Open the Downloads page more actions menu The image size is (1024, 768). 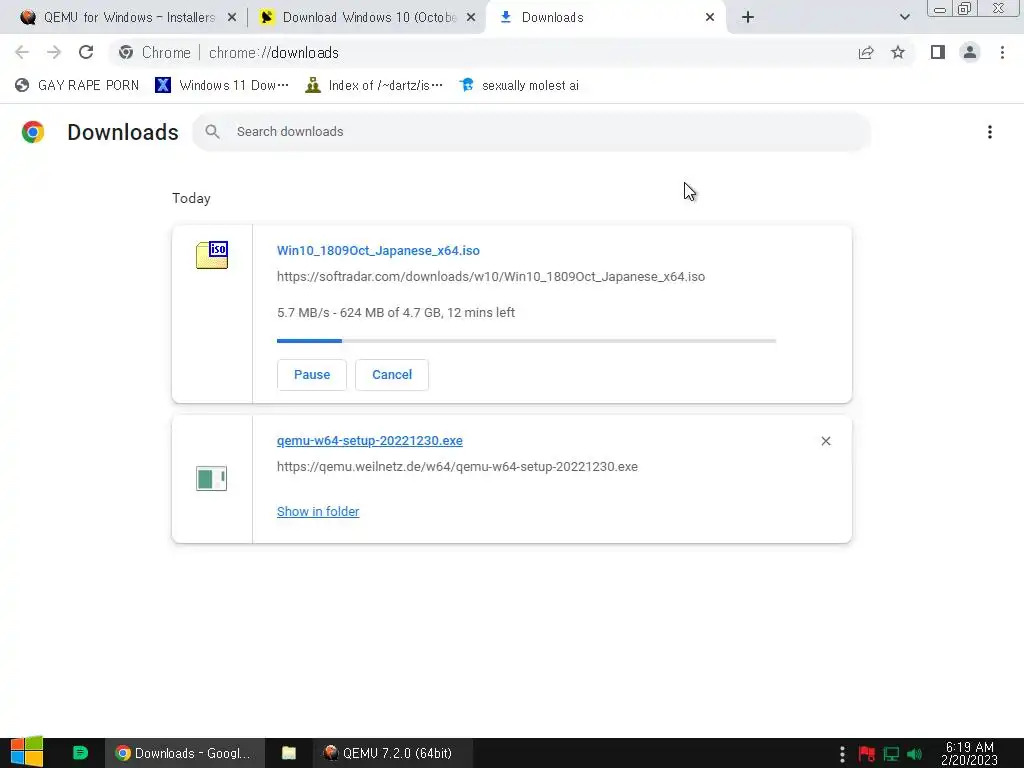coord(990,132)
